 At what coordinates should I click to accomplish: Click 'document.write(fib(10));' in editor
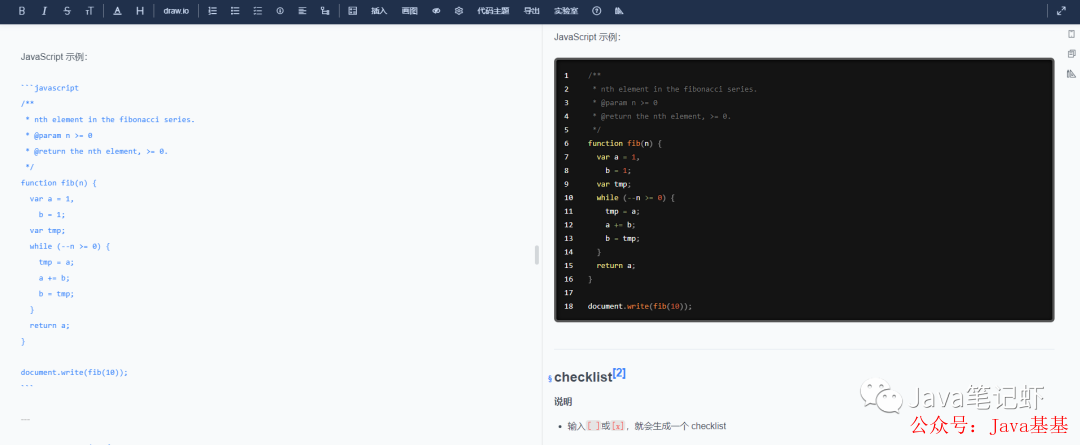pyautogui.click(x=74, y=372)
